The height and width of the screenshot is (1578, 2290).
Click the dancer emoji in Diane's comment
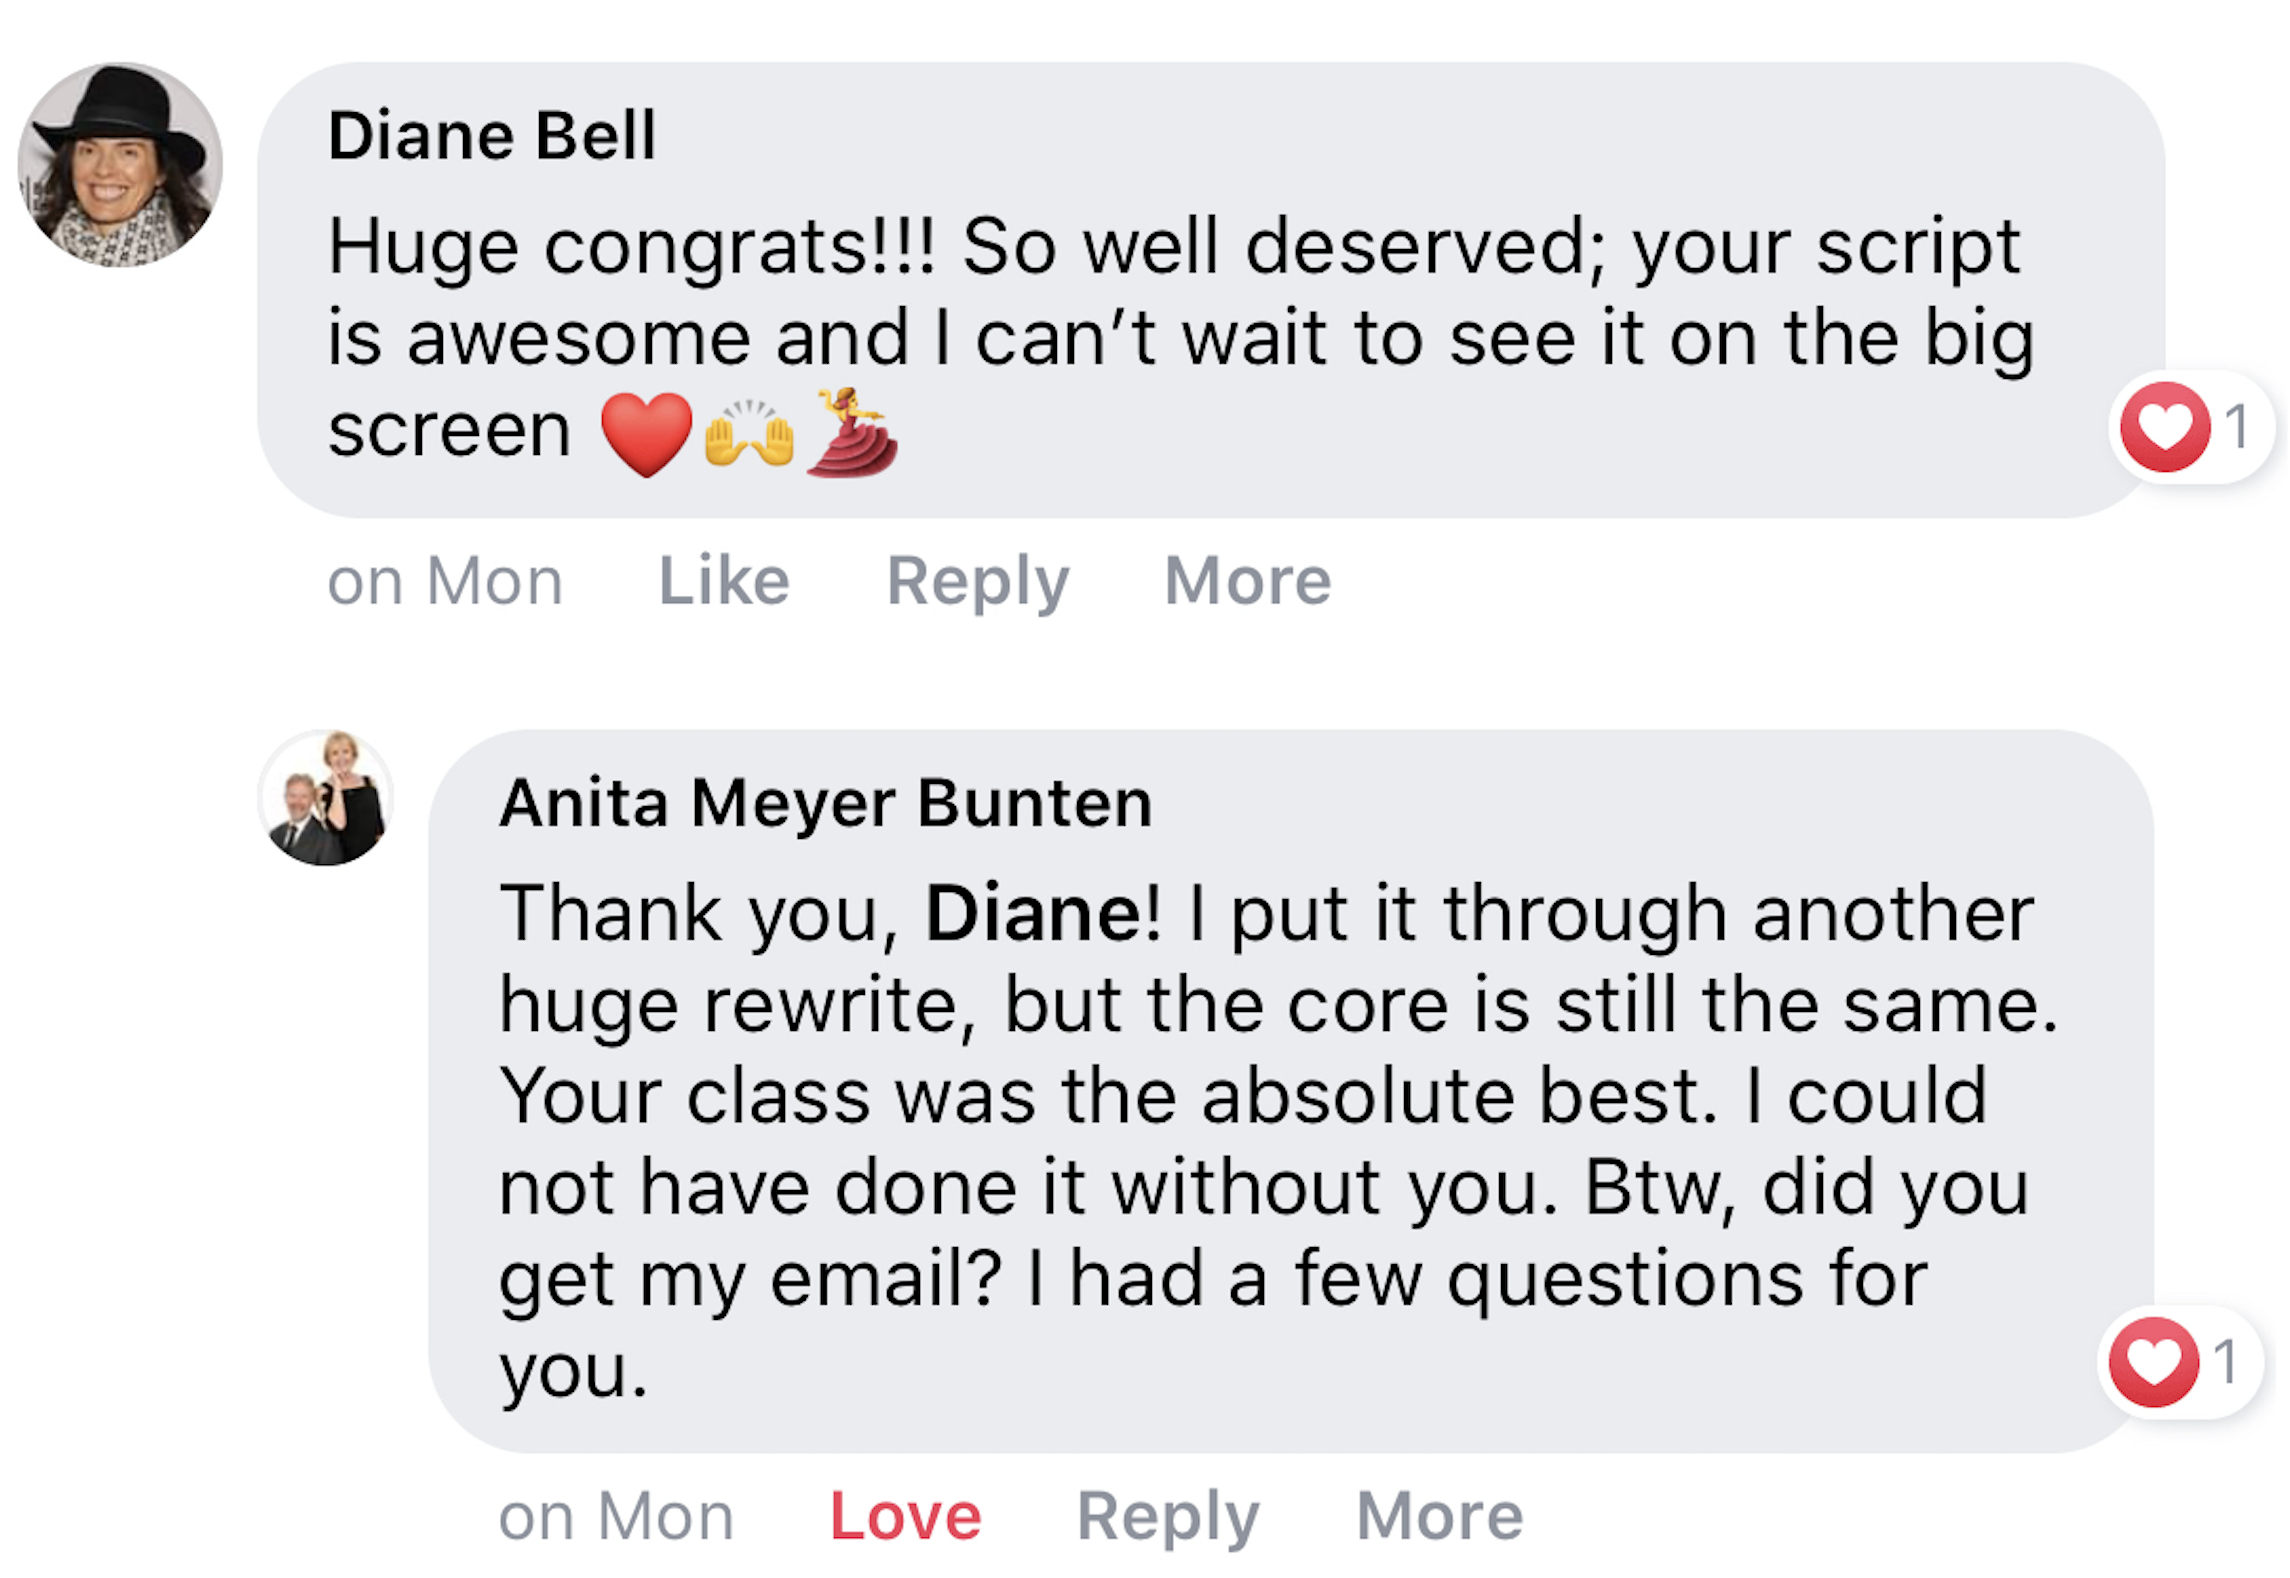point(851,432)
